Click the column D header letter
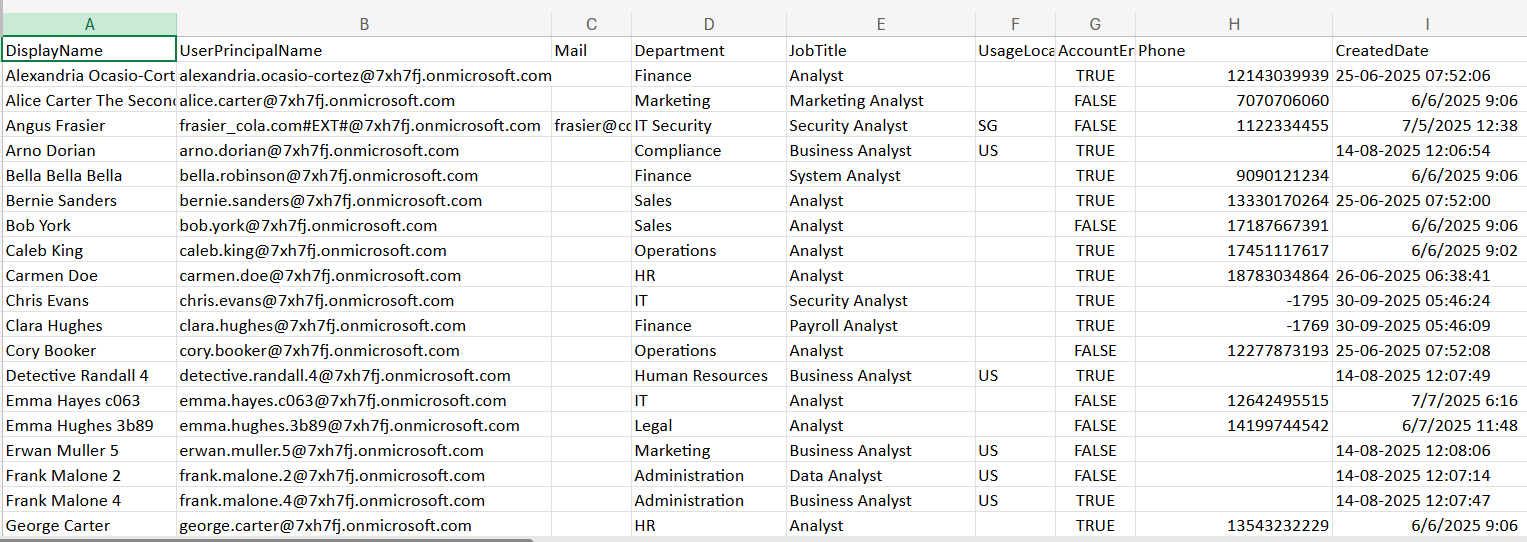Viewport: 1527px width, 542px height. click(x=708, y=24)
